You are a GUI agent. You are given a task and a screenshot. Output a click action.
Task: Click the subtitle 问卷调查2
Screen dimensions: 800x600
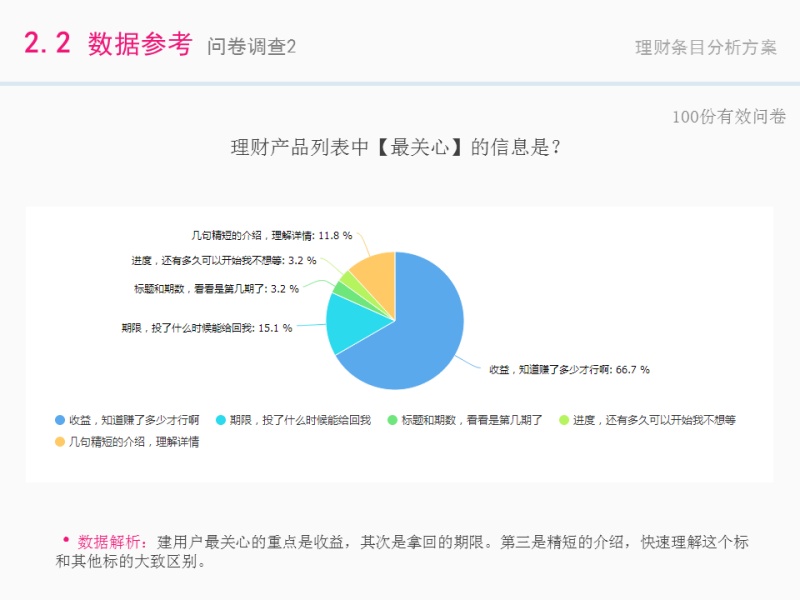coord(251,46)
